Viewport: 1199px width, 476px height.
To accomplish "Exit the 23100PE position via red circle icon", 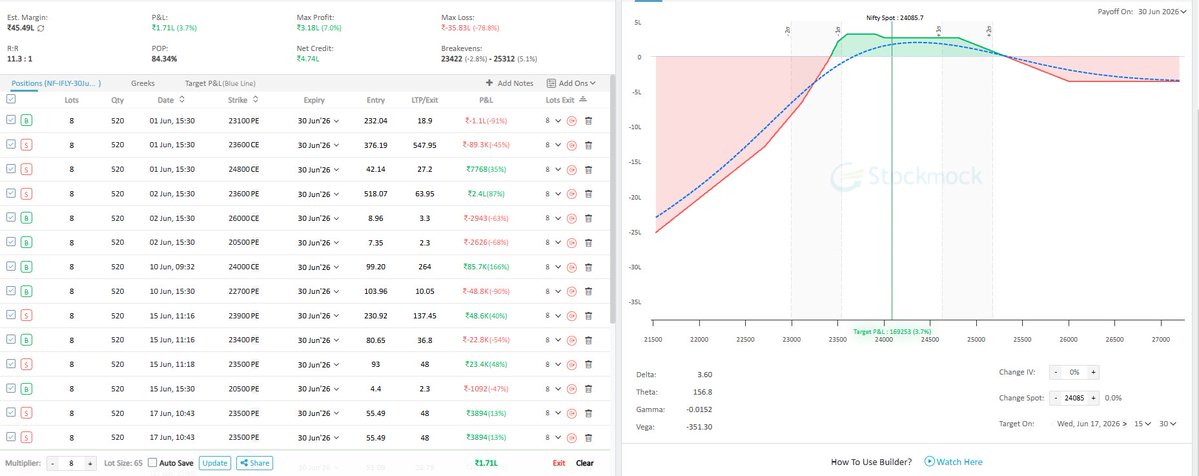I will pyautogui.click(x=571, y=121).
